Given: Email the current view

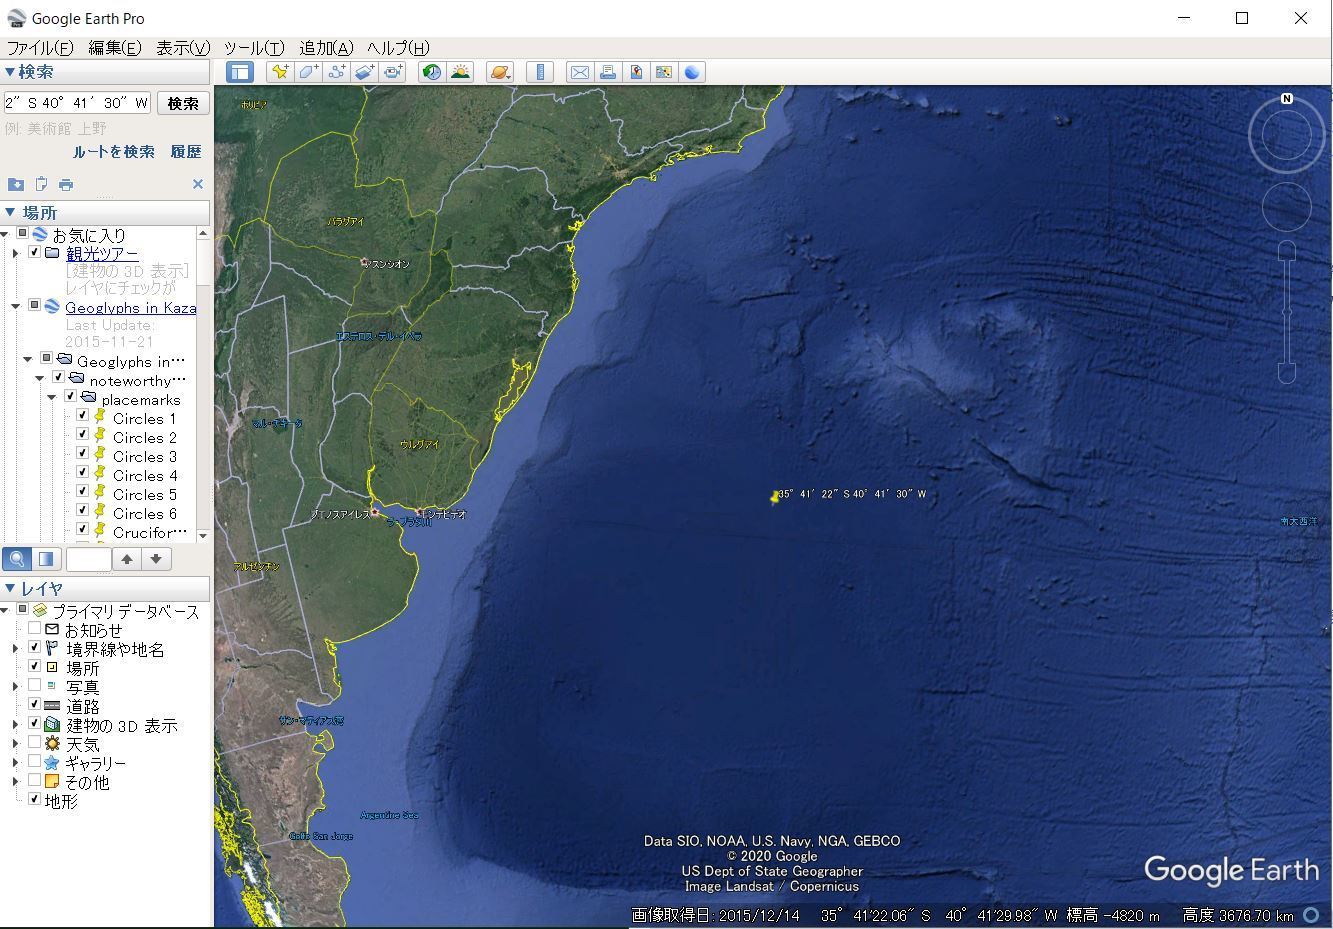Looking at the screenshot, I should click(579, 72).
